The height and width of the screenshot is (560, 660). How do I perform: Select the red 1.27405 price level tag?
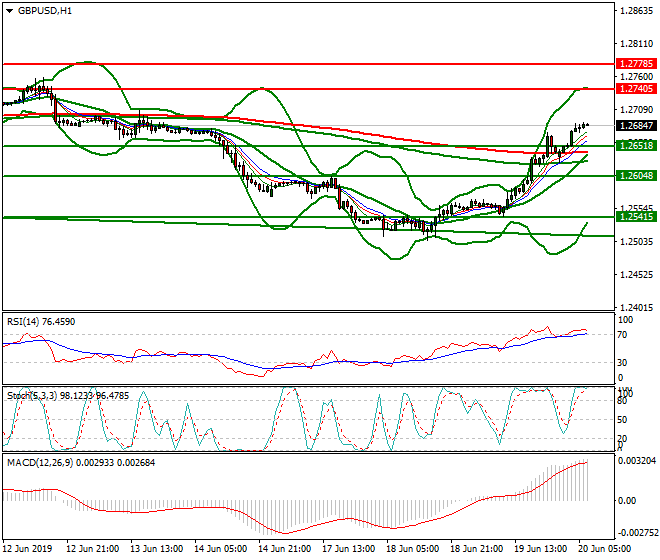[635, 89]
